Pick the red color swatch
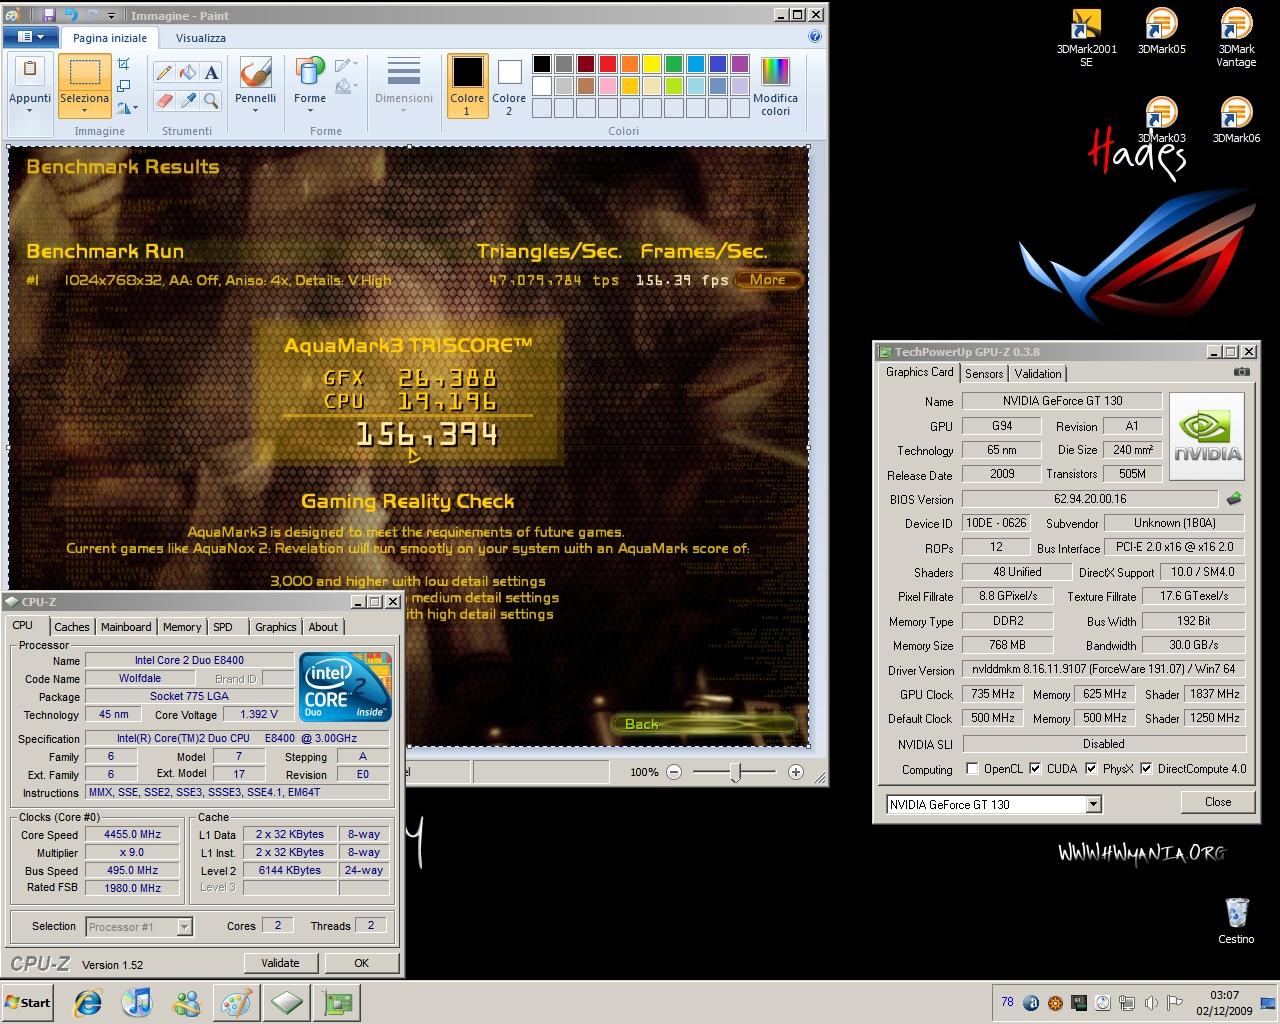Viewport: 1280px width, 1024px height. coord(607,64)
